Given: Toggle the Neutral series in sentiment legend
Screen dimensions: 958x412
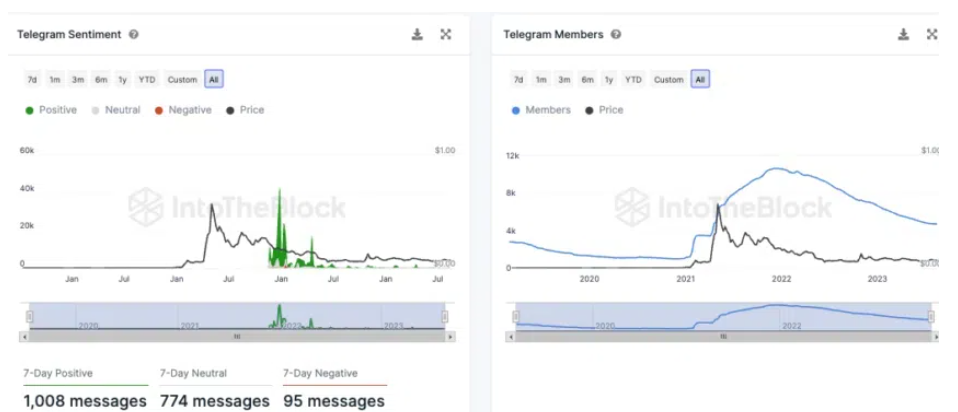Looking at the screenshot, I should pos(116,110).
